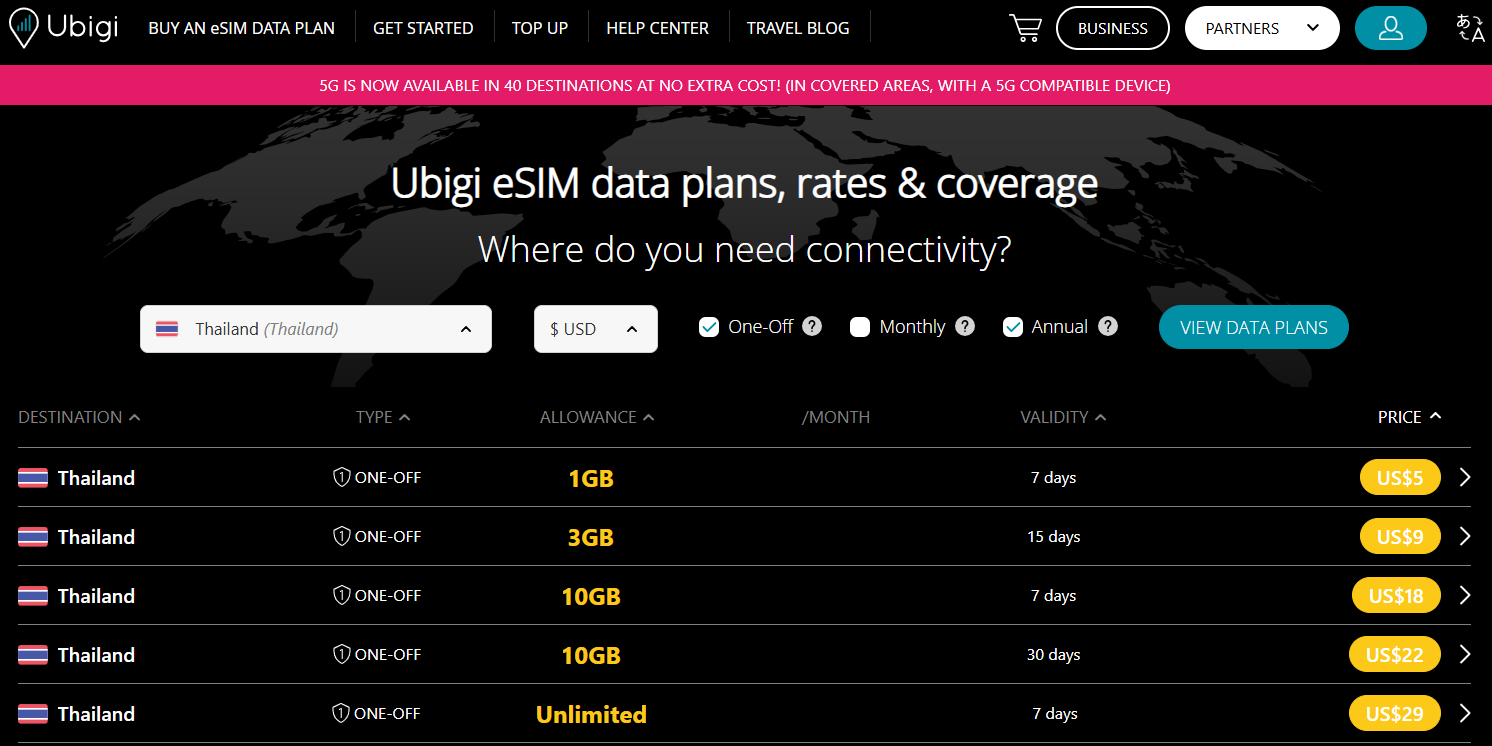Click the user account icon button
The width and height of the screenshot is (1492, 746).
(1390, 28)
